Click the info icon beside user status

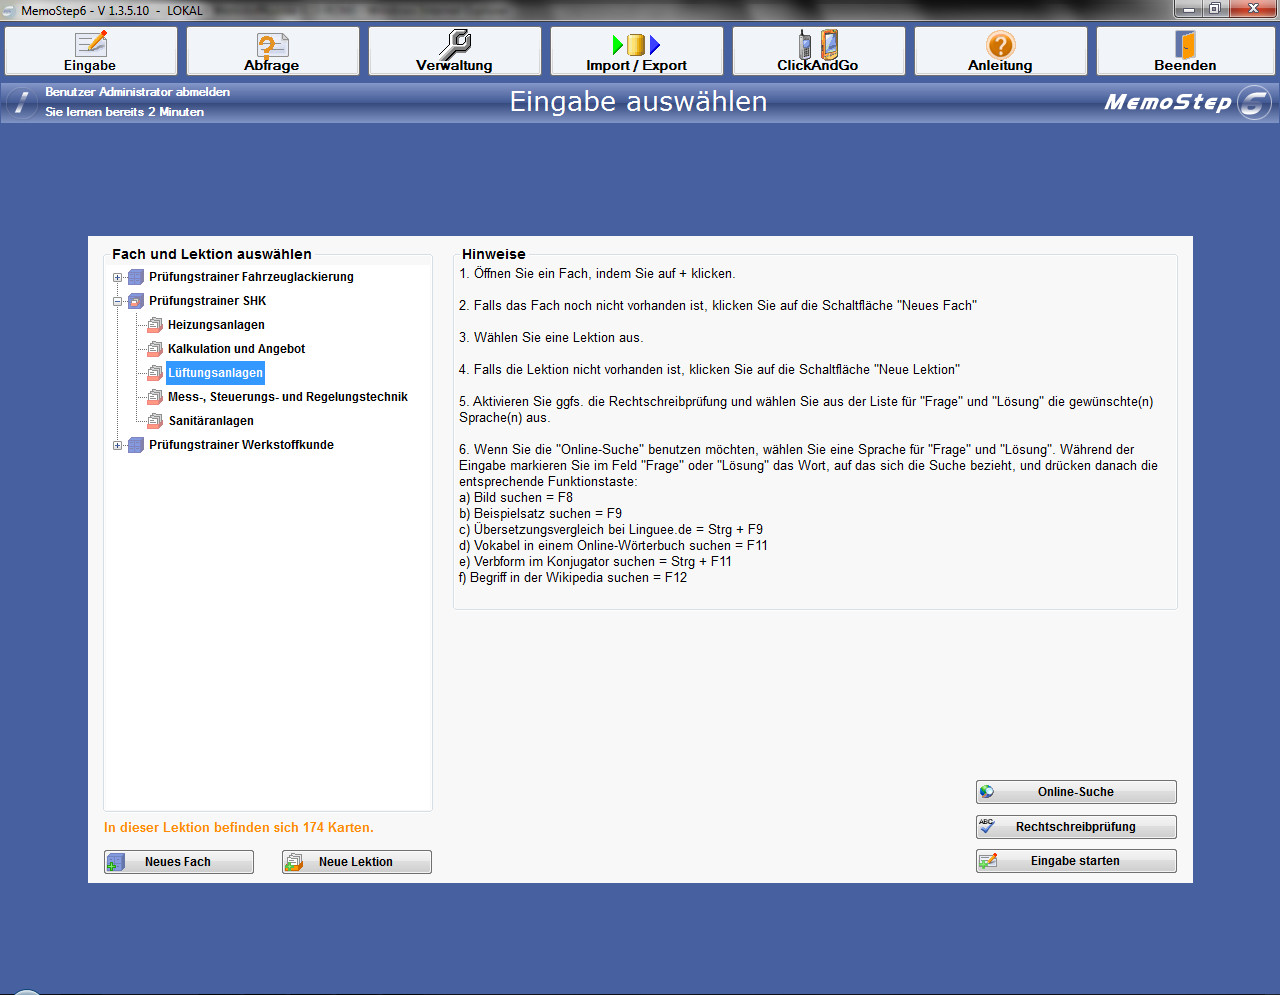pyautogui.click(x=22, y=102)
